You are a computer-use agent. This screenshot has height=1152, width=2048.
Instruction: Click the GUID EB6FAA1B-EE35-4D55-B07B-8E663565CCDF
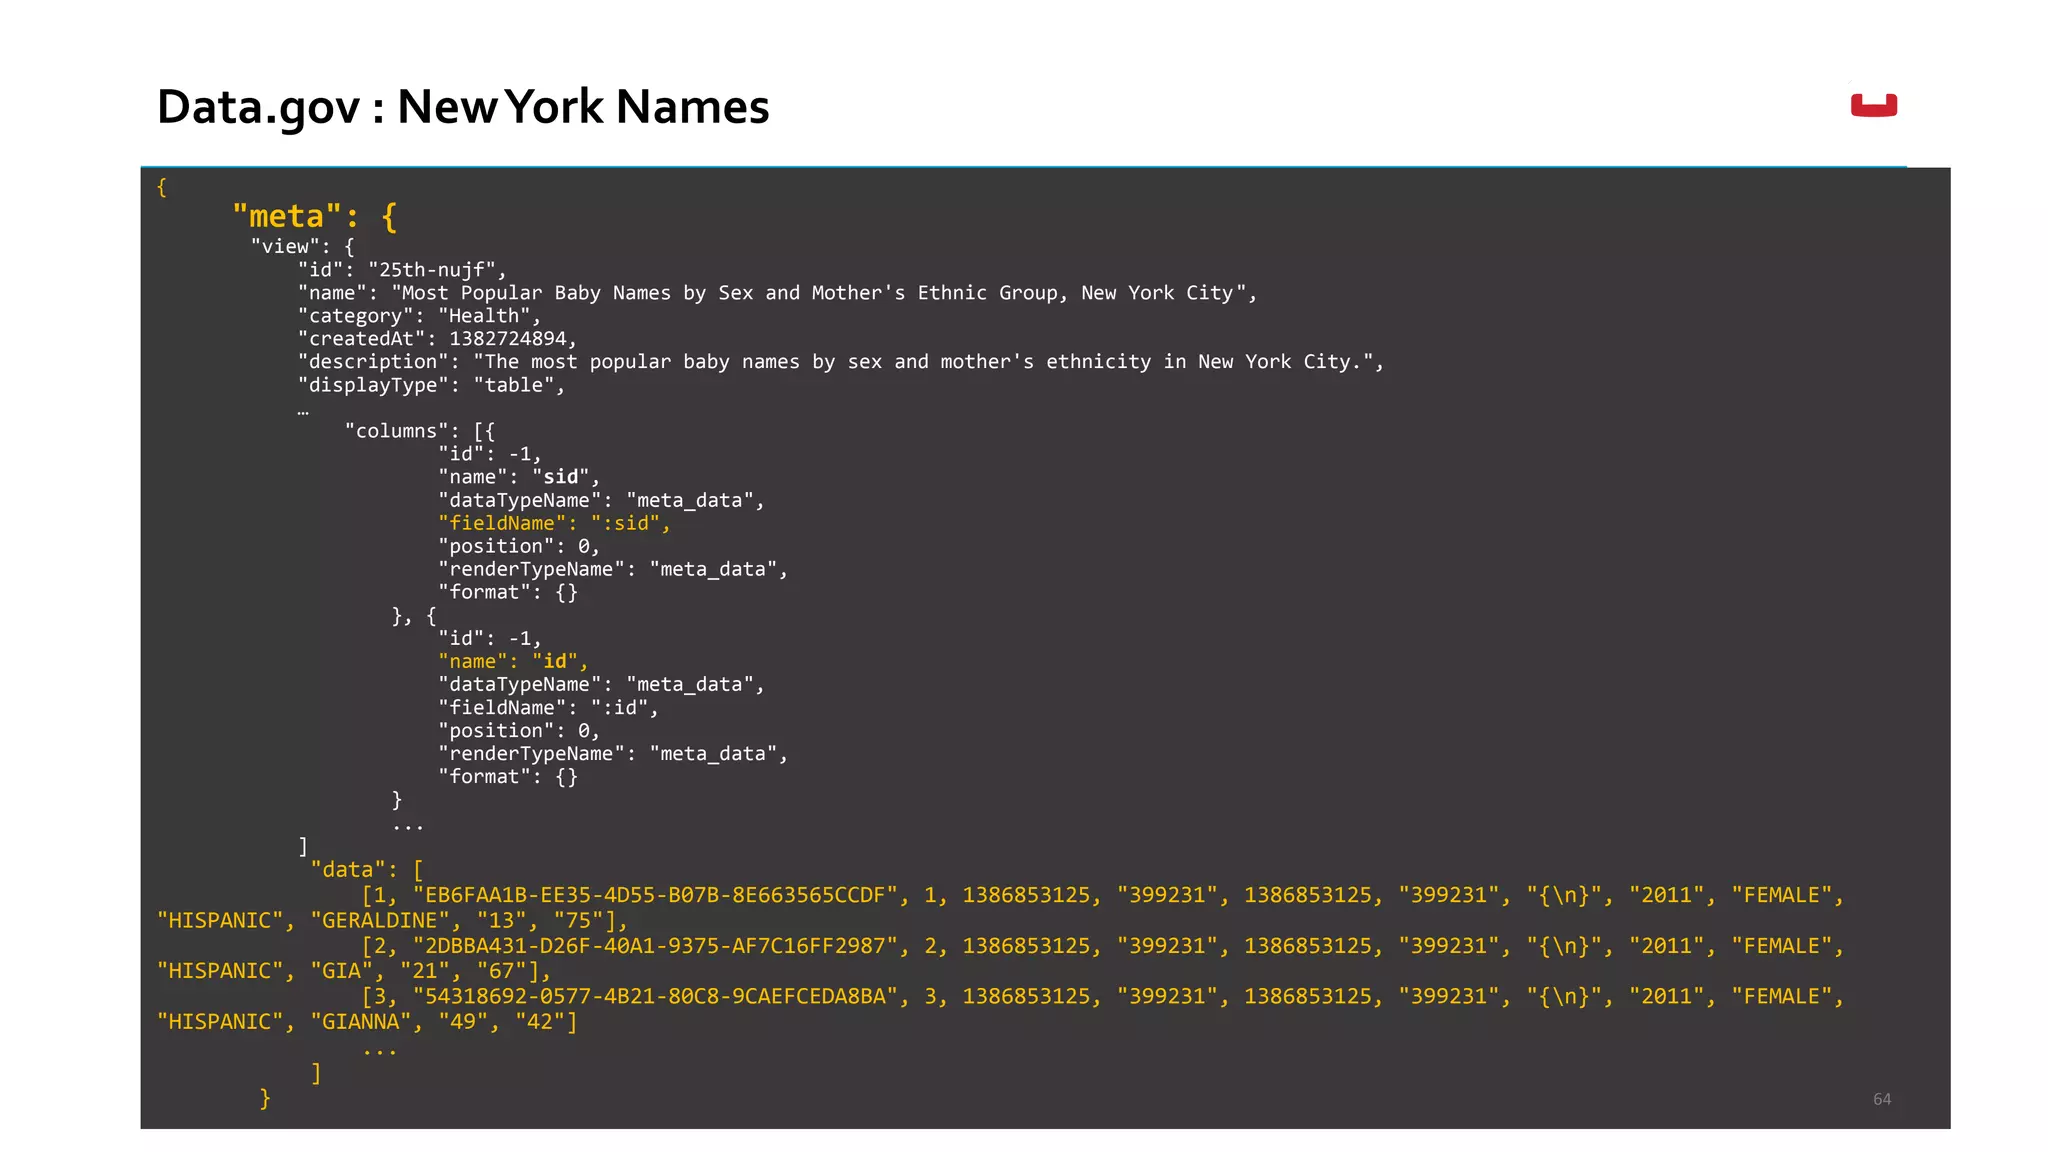coord(655,895)
